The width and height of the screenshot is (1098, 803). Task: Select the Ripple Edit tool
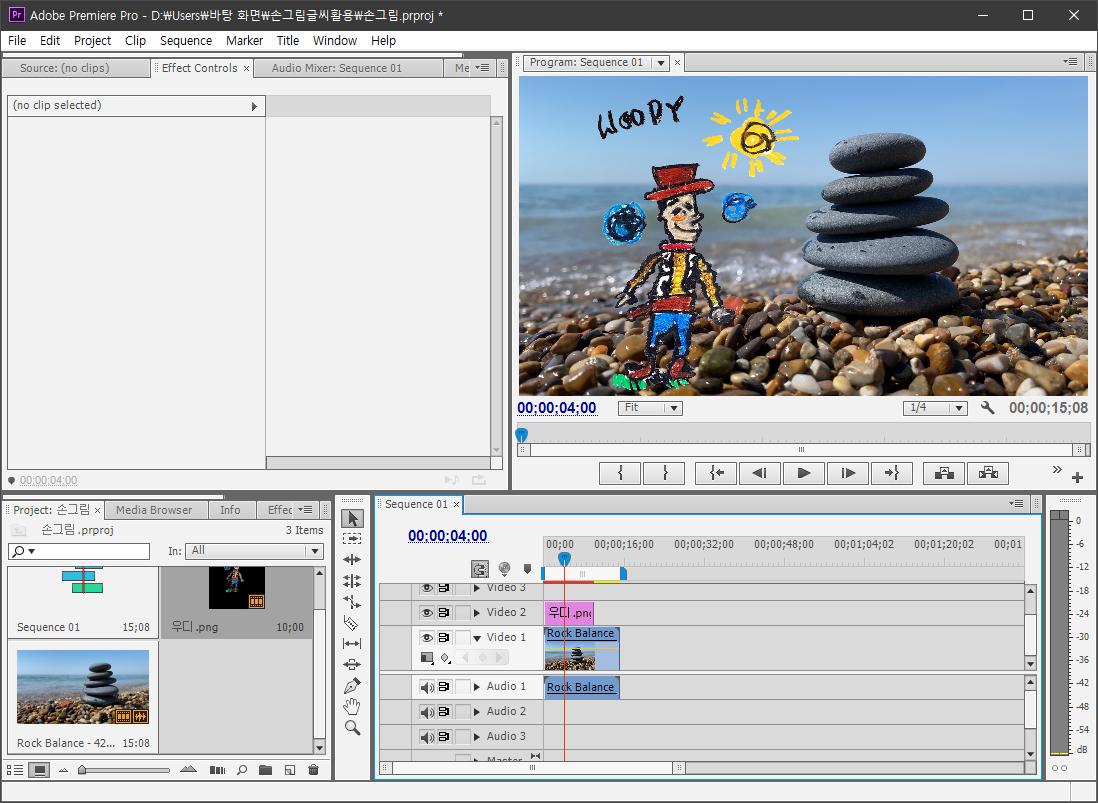352,559
